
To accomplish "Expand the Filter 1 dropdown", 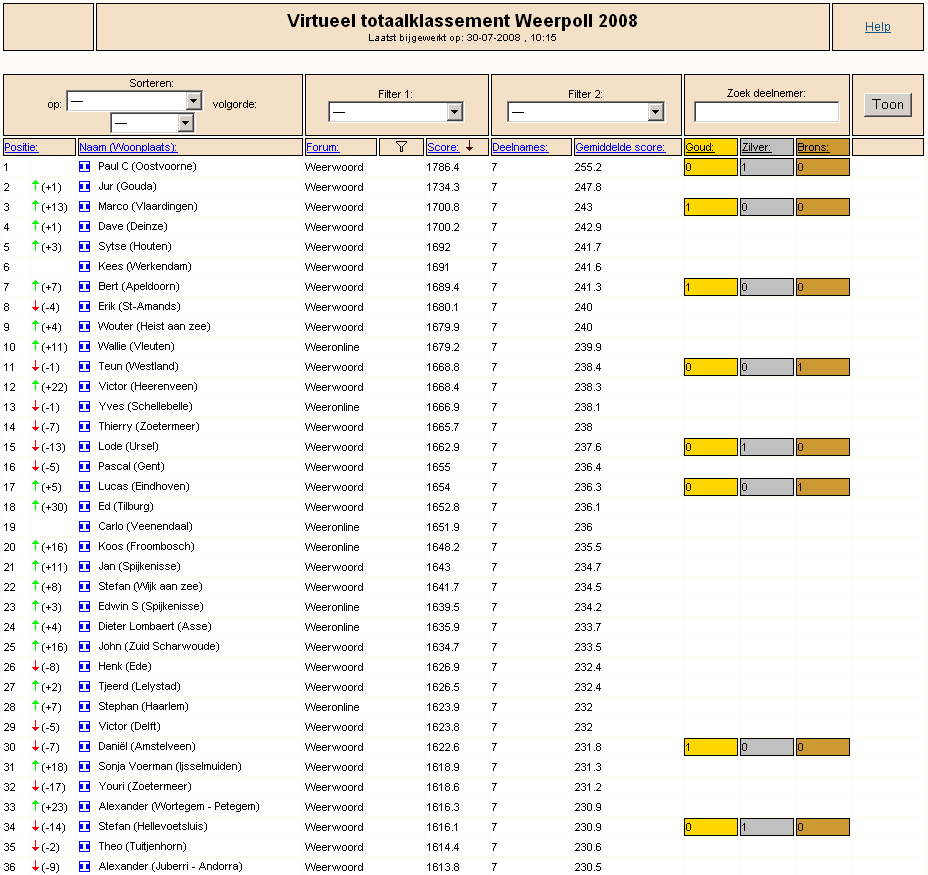I will click(396, 111).
